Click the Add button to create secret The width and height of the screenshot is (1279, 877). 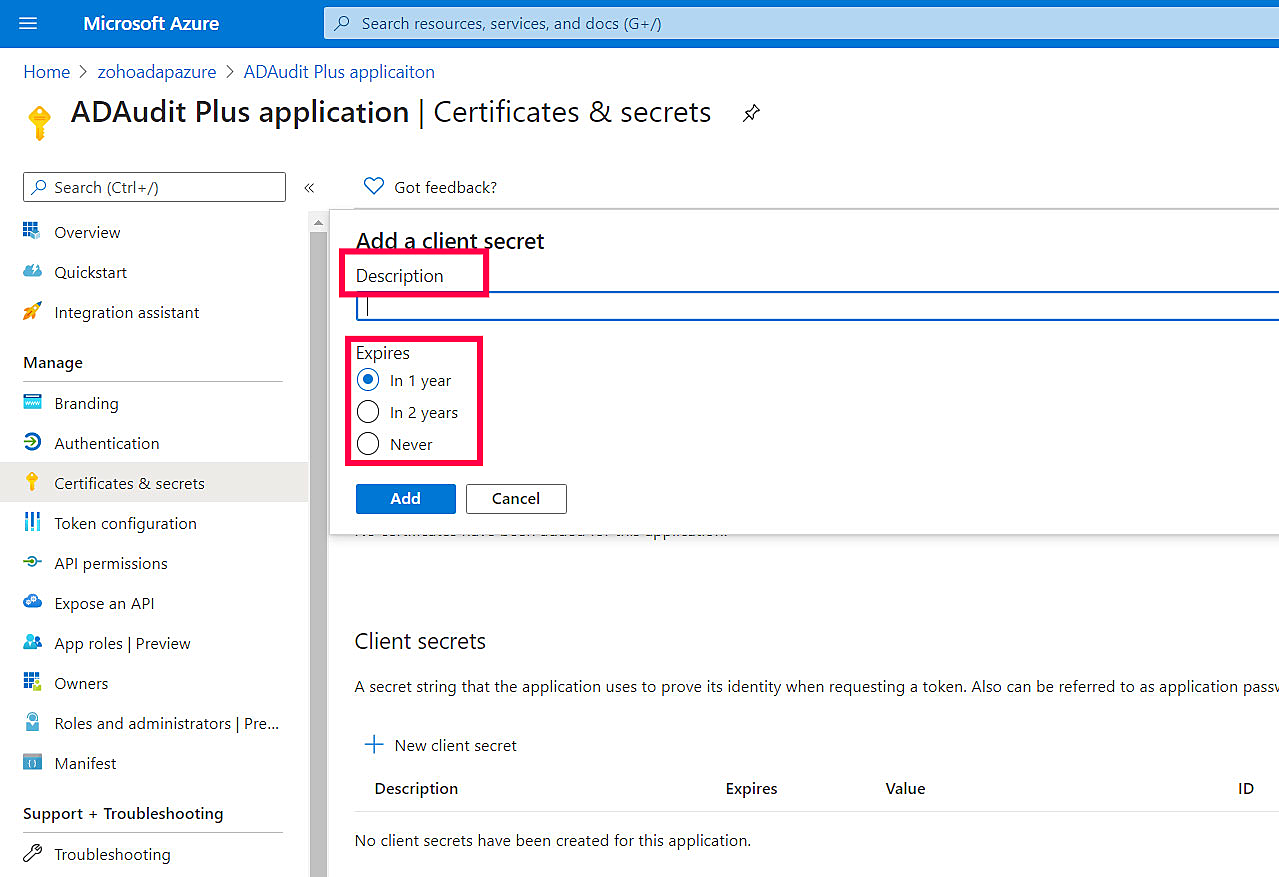pos(405,498)
